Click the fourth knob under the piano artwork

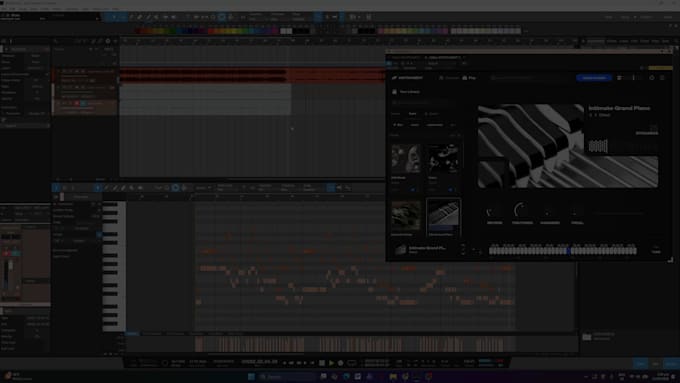click(x=576, y=213)
